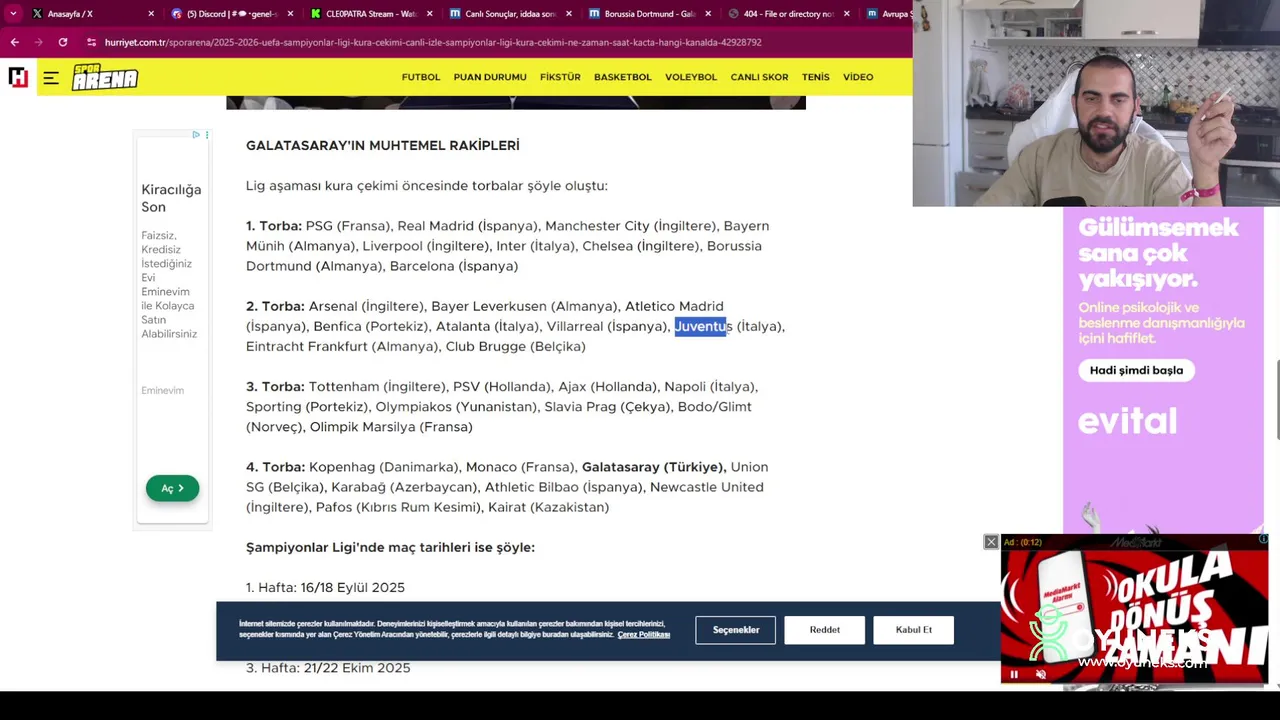The height and width of the screenshot is (720, 1280).
Task: Switch to the Borussia Dortmund tab
Action: [x=641, y=14]
